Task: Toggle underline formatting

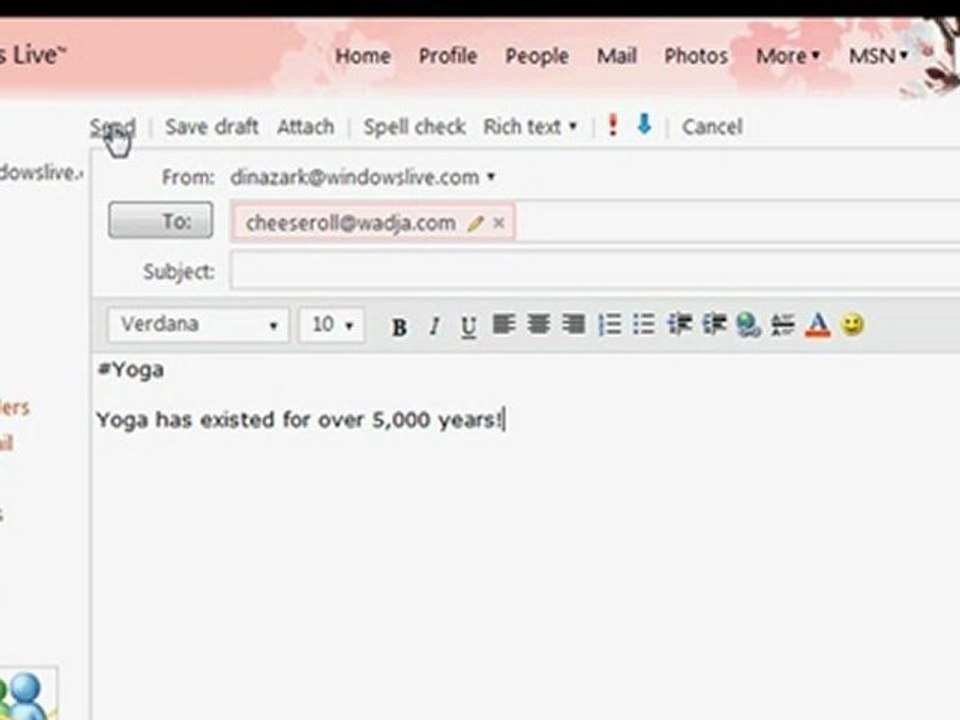Action: (468, 326)
